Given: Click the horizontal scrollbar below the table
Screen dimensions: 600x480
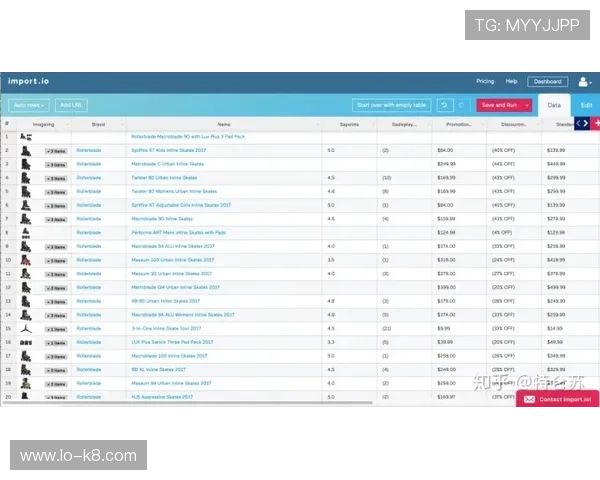Looking at the screenshot, I should coord(187,403).
